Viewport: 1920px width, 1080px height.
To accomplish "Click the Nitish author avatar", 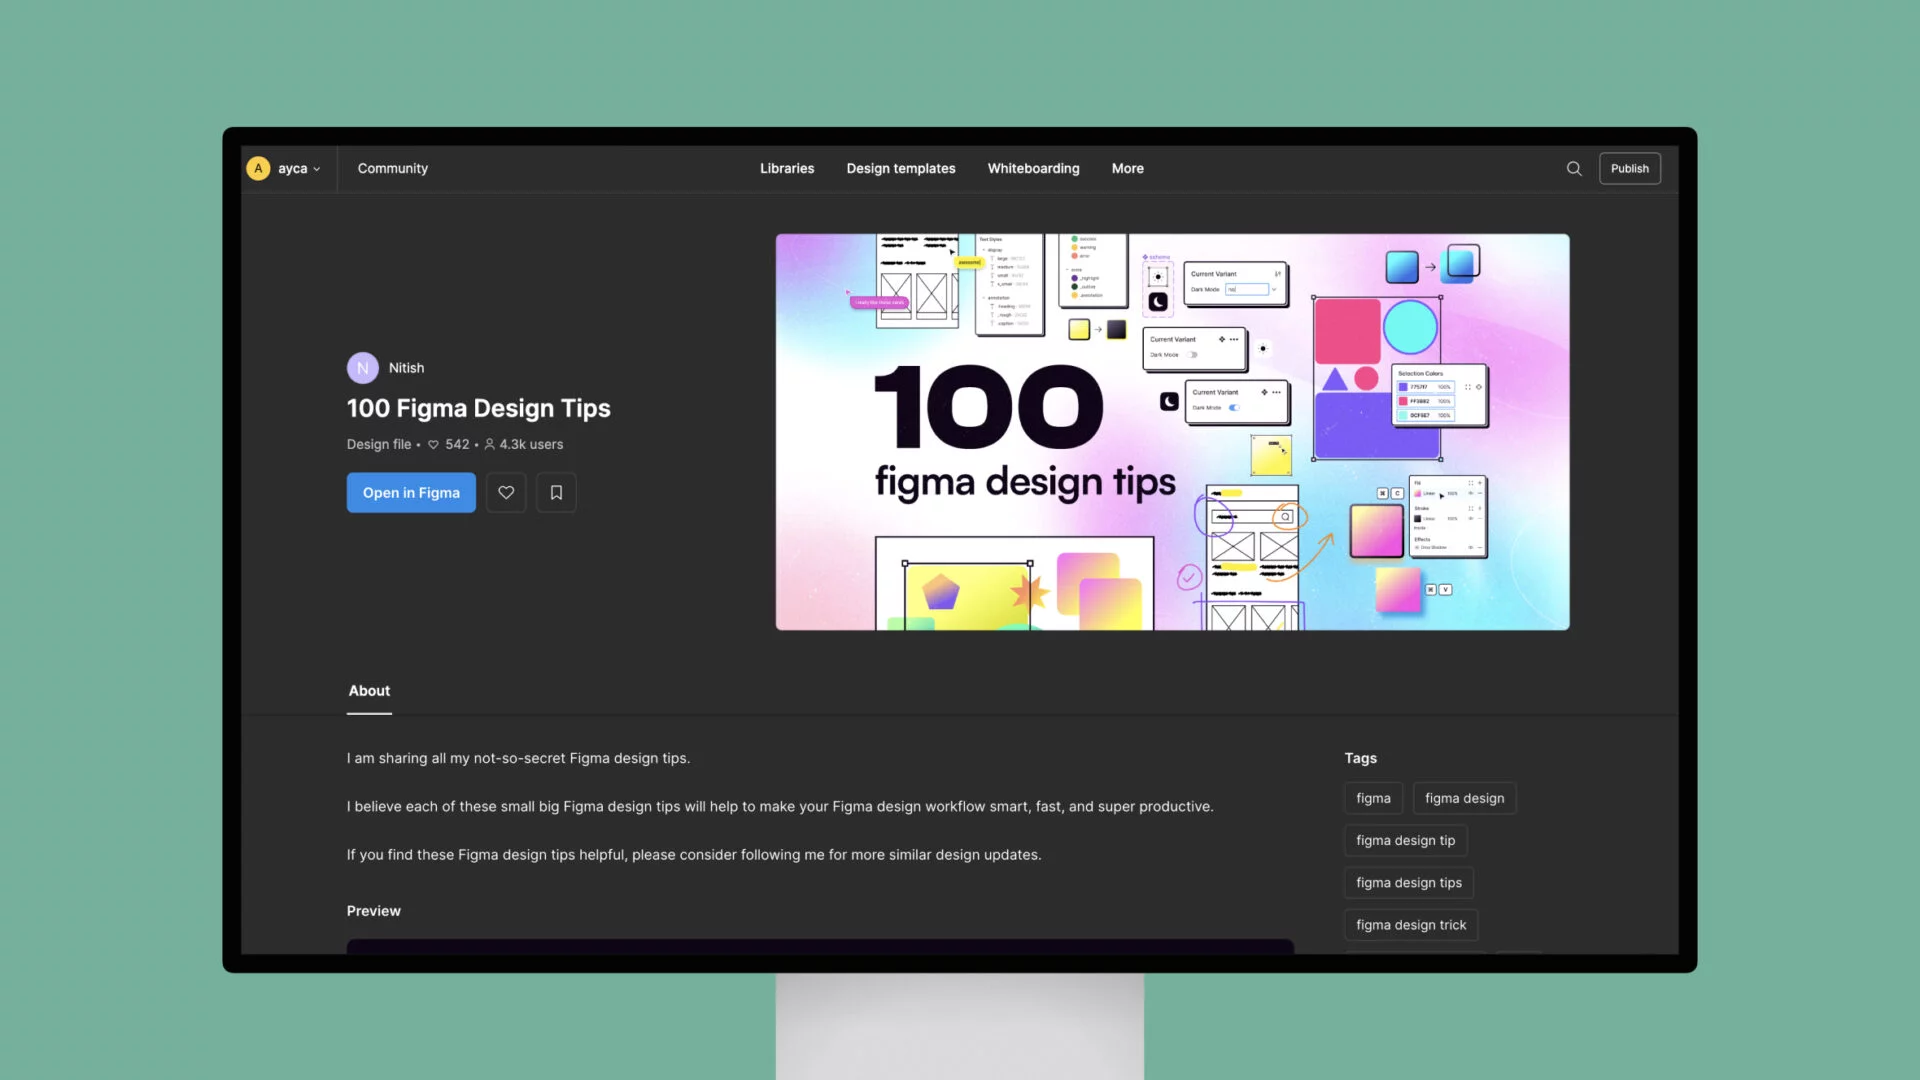I will pos(362,368).
